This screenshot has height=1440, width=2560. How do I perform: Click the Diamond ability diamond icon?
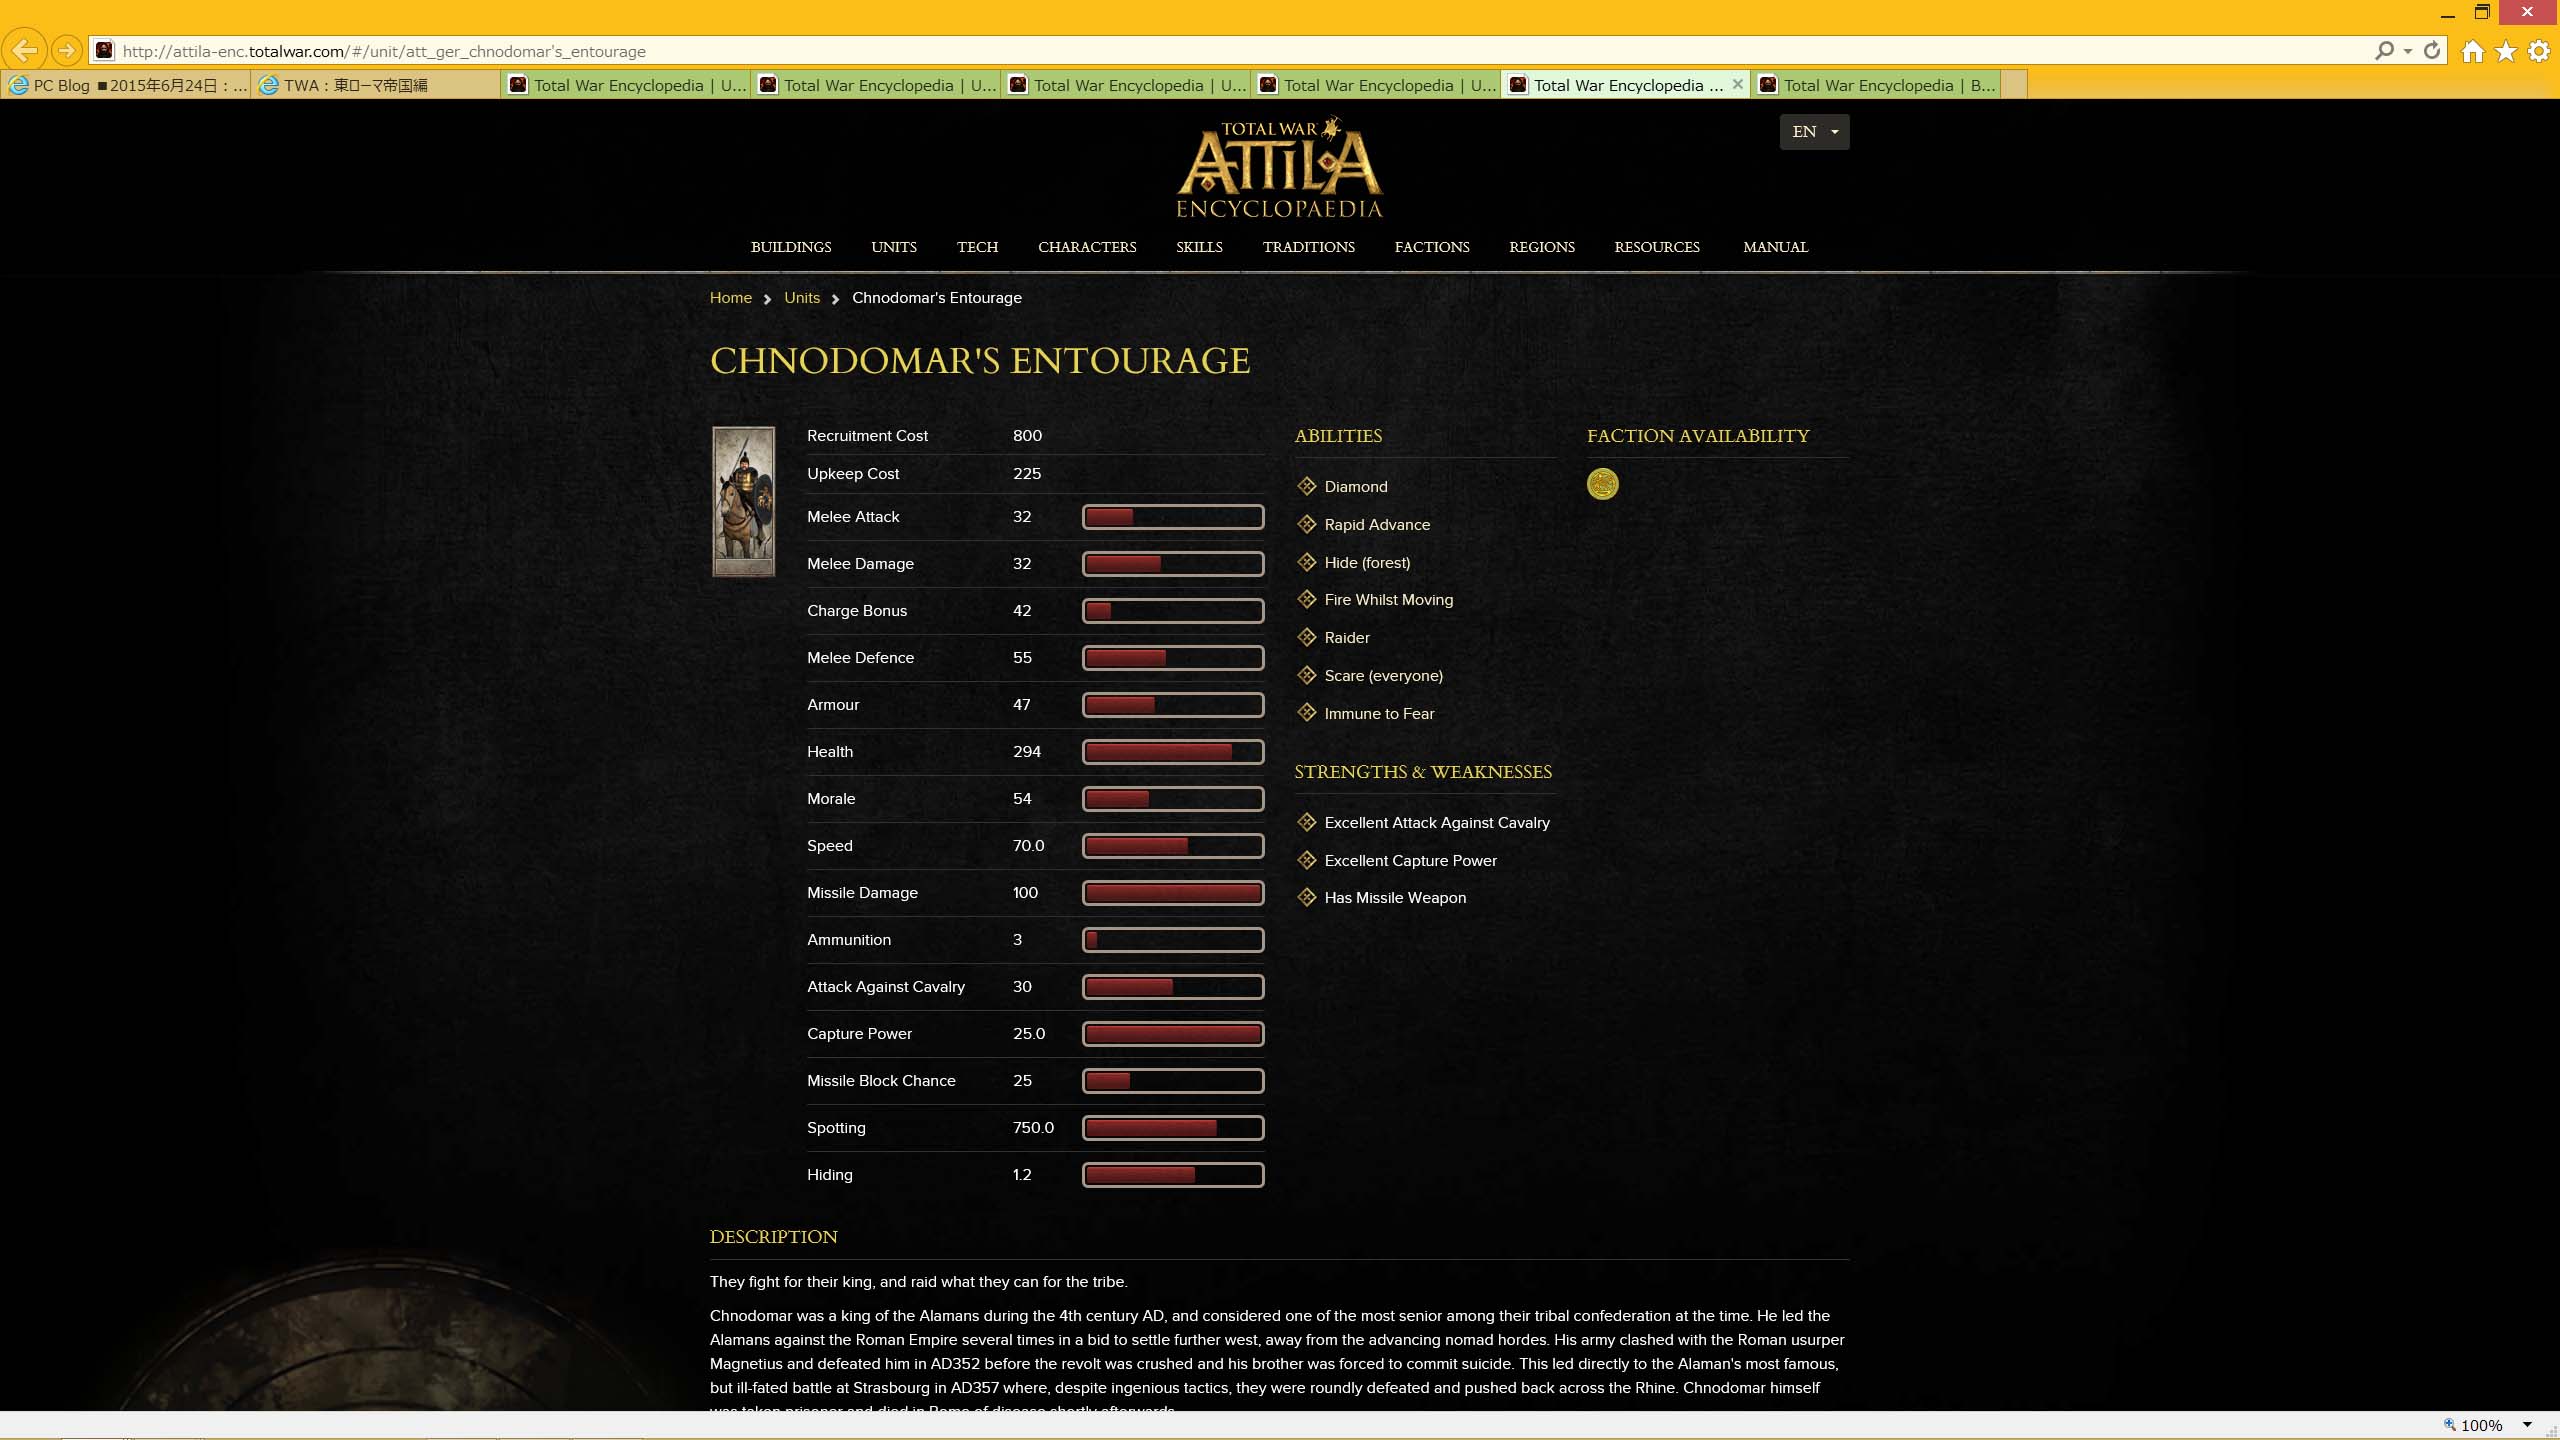(1306, 486)
